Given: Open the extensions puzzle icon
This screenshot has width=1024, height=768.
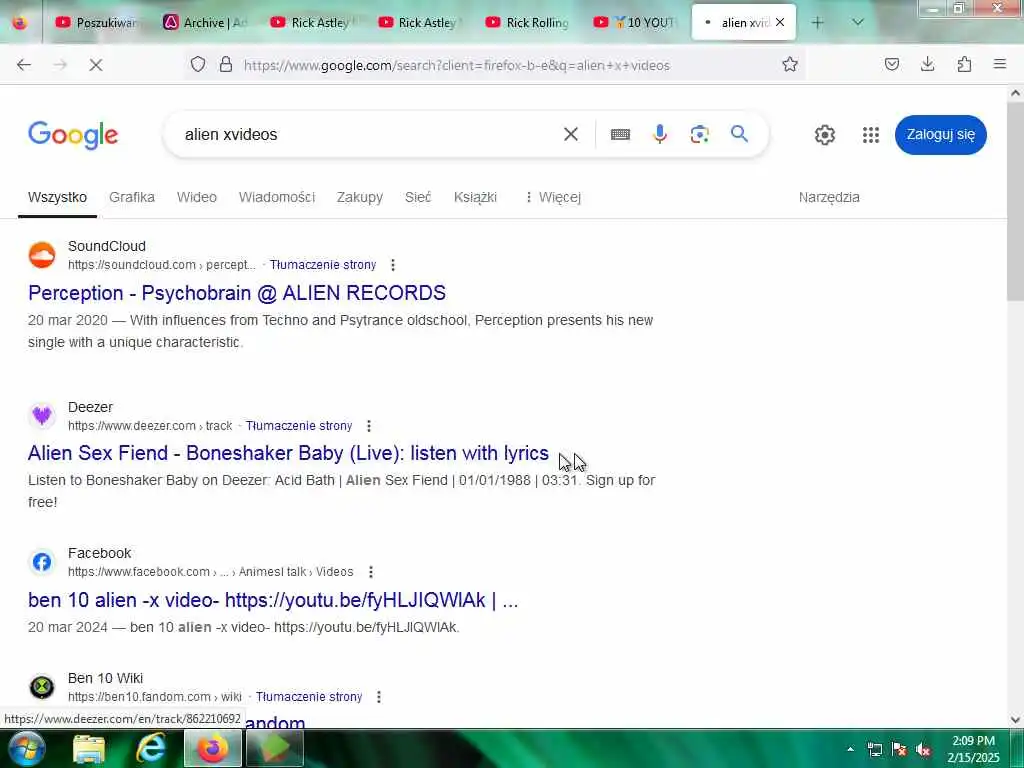Looking at the screenshot, I should (964, 65).
